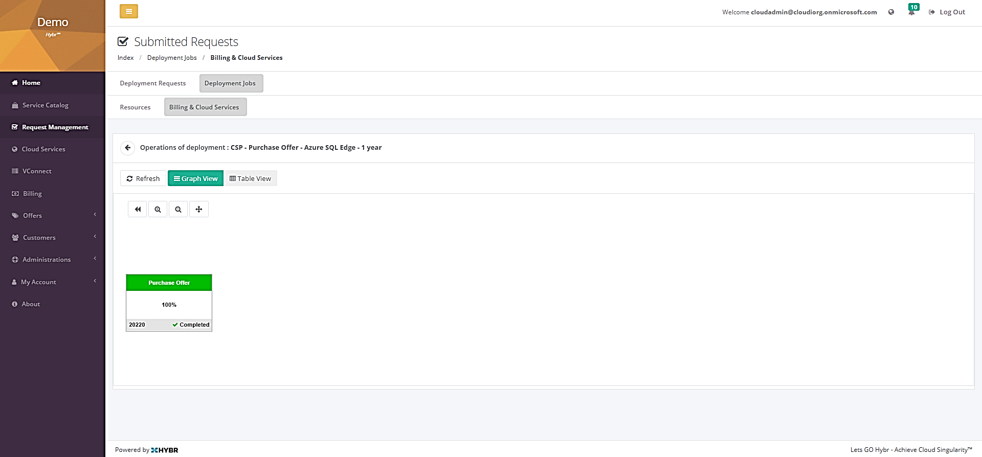
Task: Click the yellow hamburger menu button
Action: tap(129, 12)
